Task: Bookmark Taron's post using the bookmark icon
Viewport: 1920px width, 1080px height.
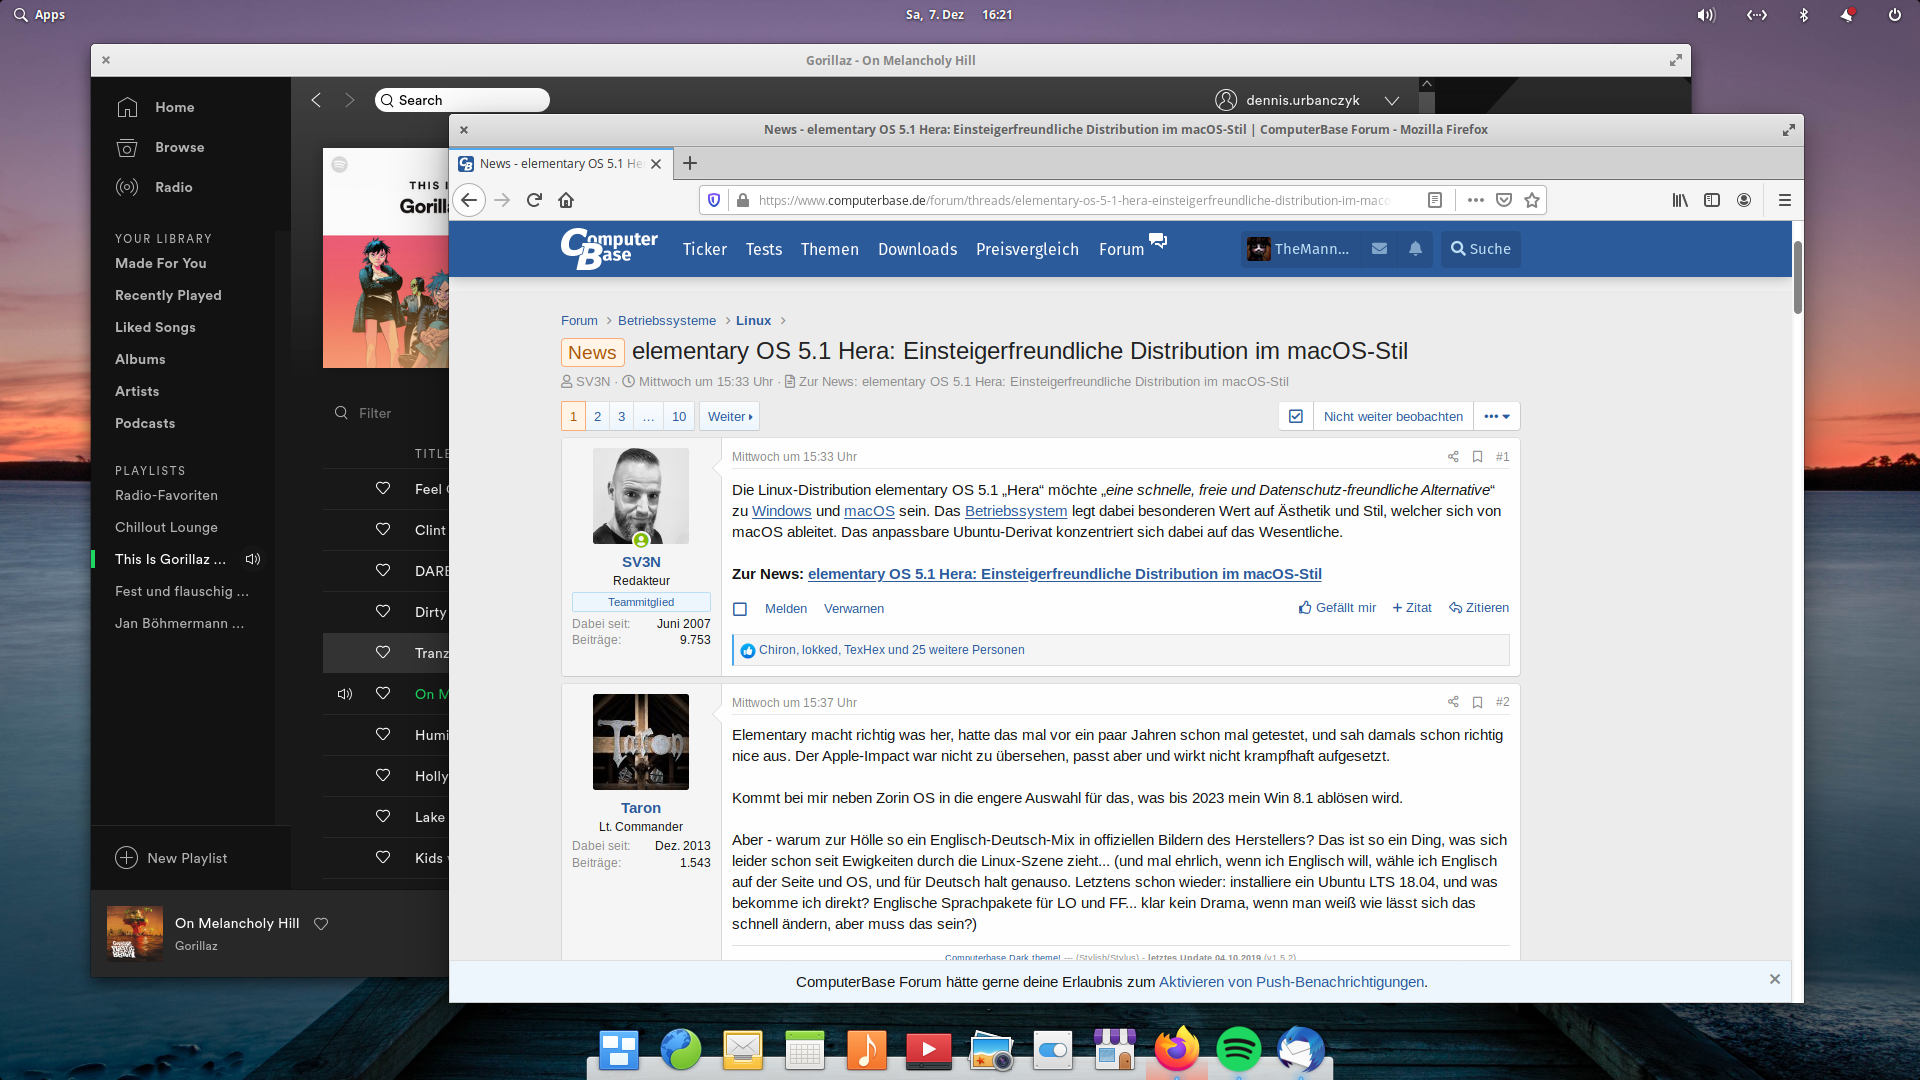Action: click(x=1477, y=702)
